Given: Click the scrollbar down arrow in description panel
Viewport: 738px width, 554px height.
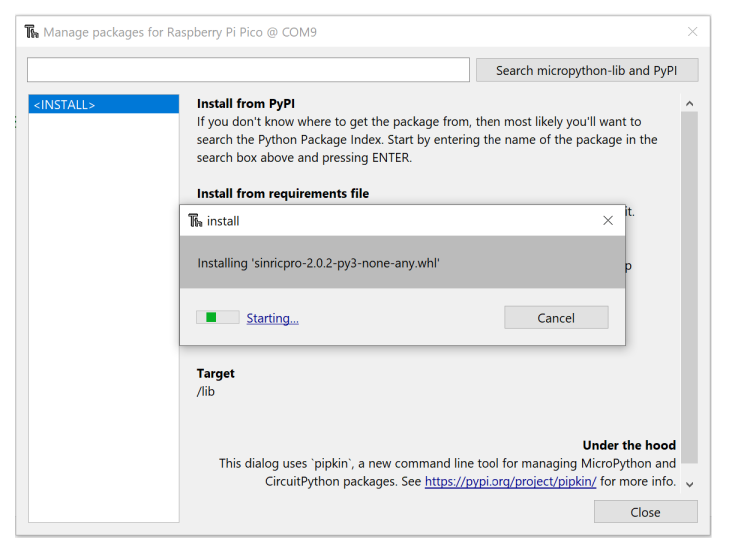Looking at the screenshot, I should pyautogui.click(x=689, y=484).
